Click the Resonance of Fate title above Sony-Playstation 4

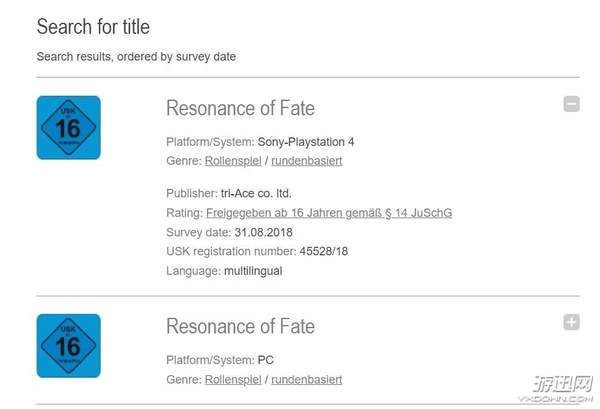point(240,108)
